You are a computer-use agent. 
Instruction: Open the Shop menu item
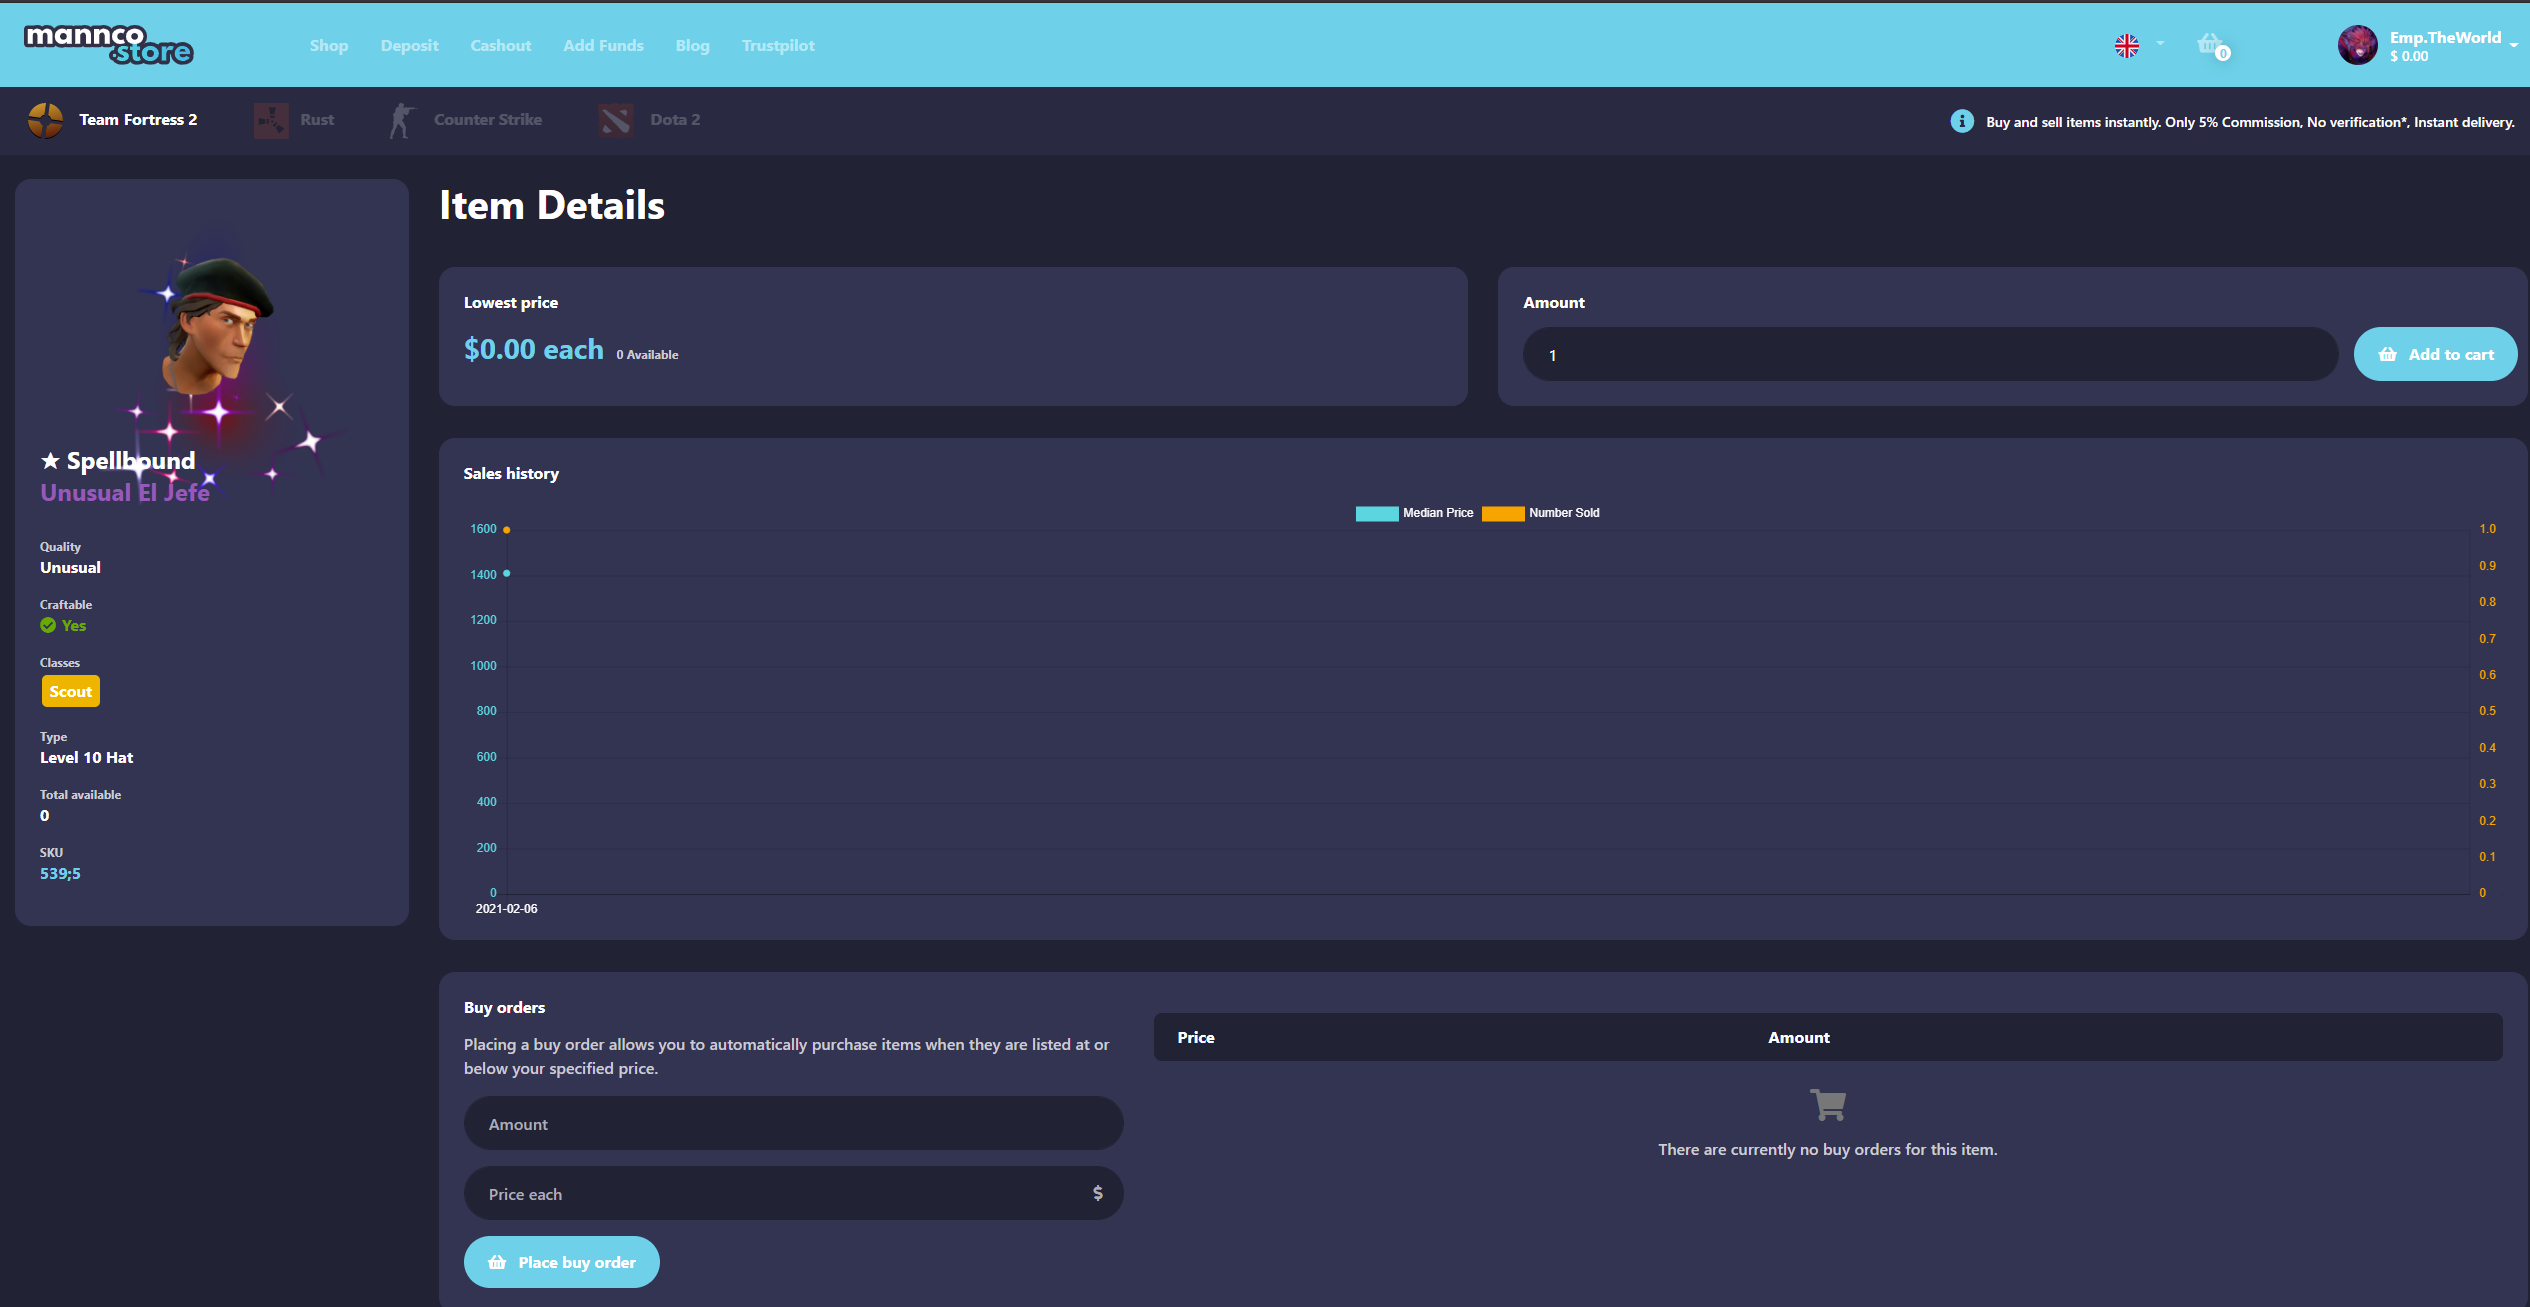click(329, 45)
